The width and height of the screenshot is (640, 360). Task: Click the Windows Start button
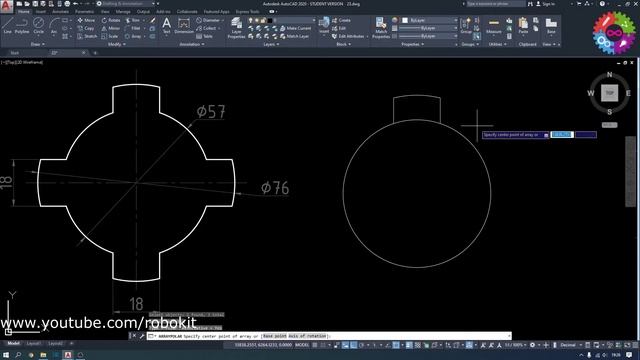coord(6,355)
